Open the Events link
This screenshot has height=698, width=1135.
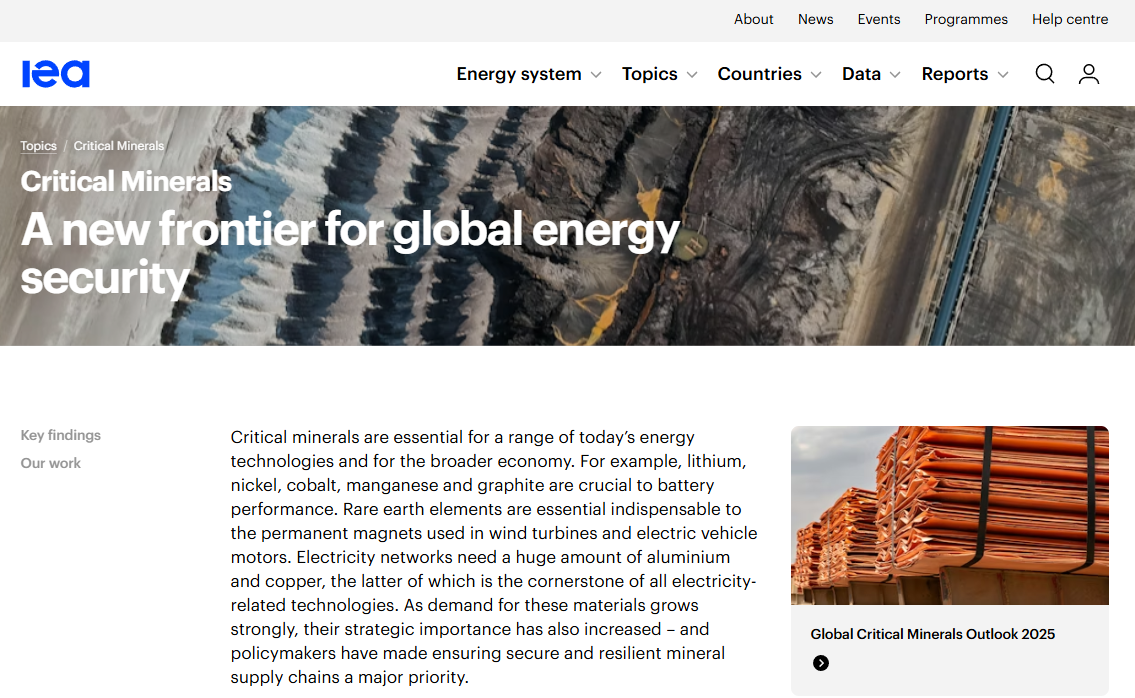click(879, 20)
